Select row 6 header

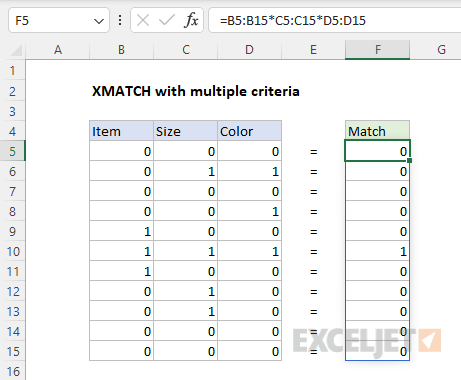[x=13, y=171]
